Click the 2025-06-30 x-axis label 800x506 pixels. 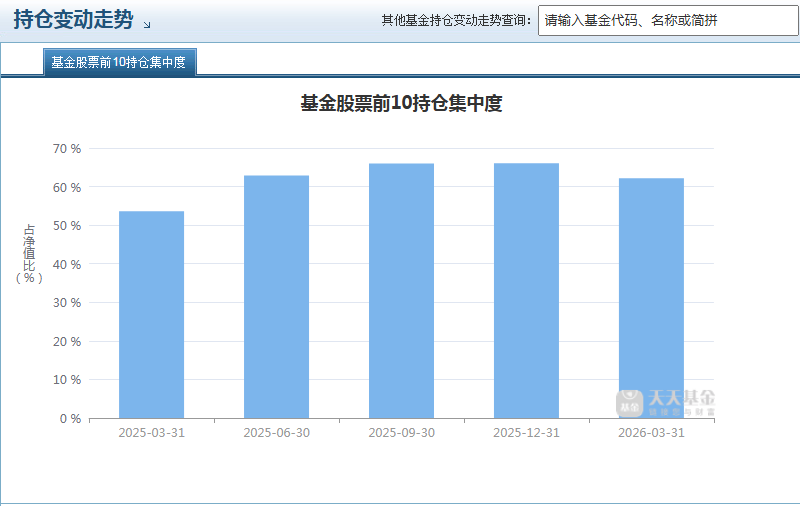coord(277,433)
